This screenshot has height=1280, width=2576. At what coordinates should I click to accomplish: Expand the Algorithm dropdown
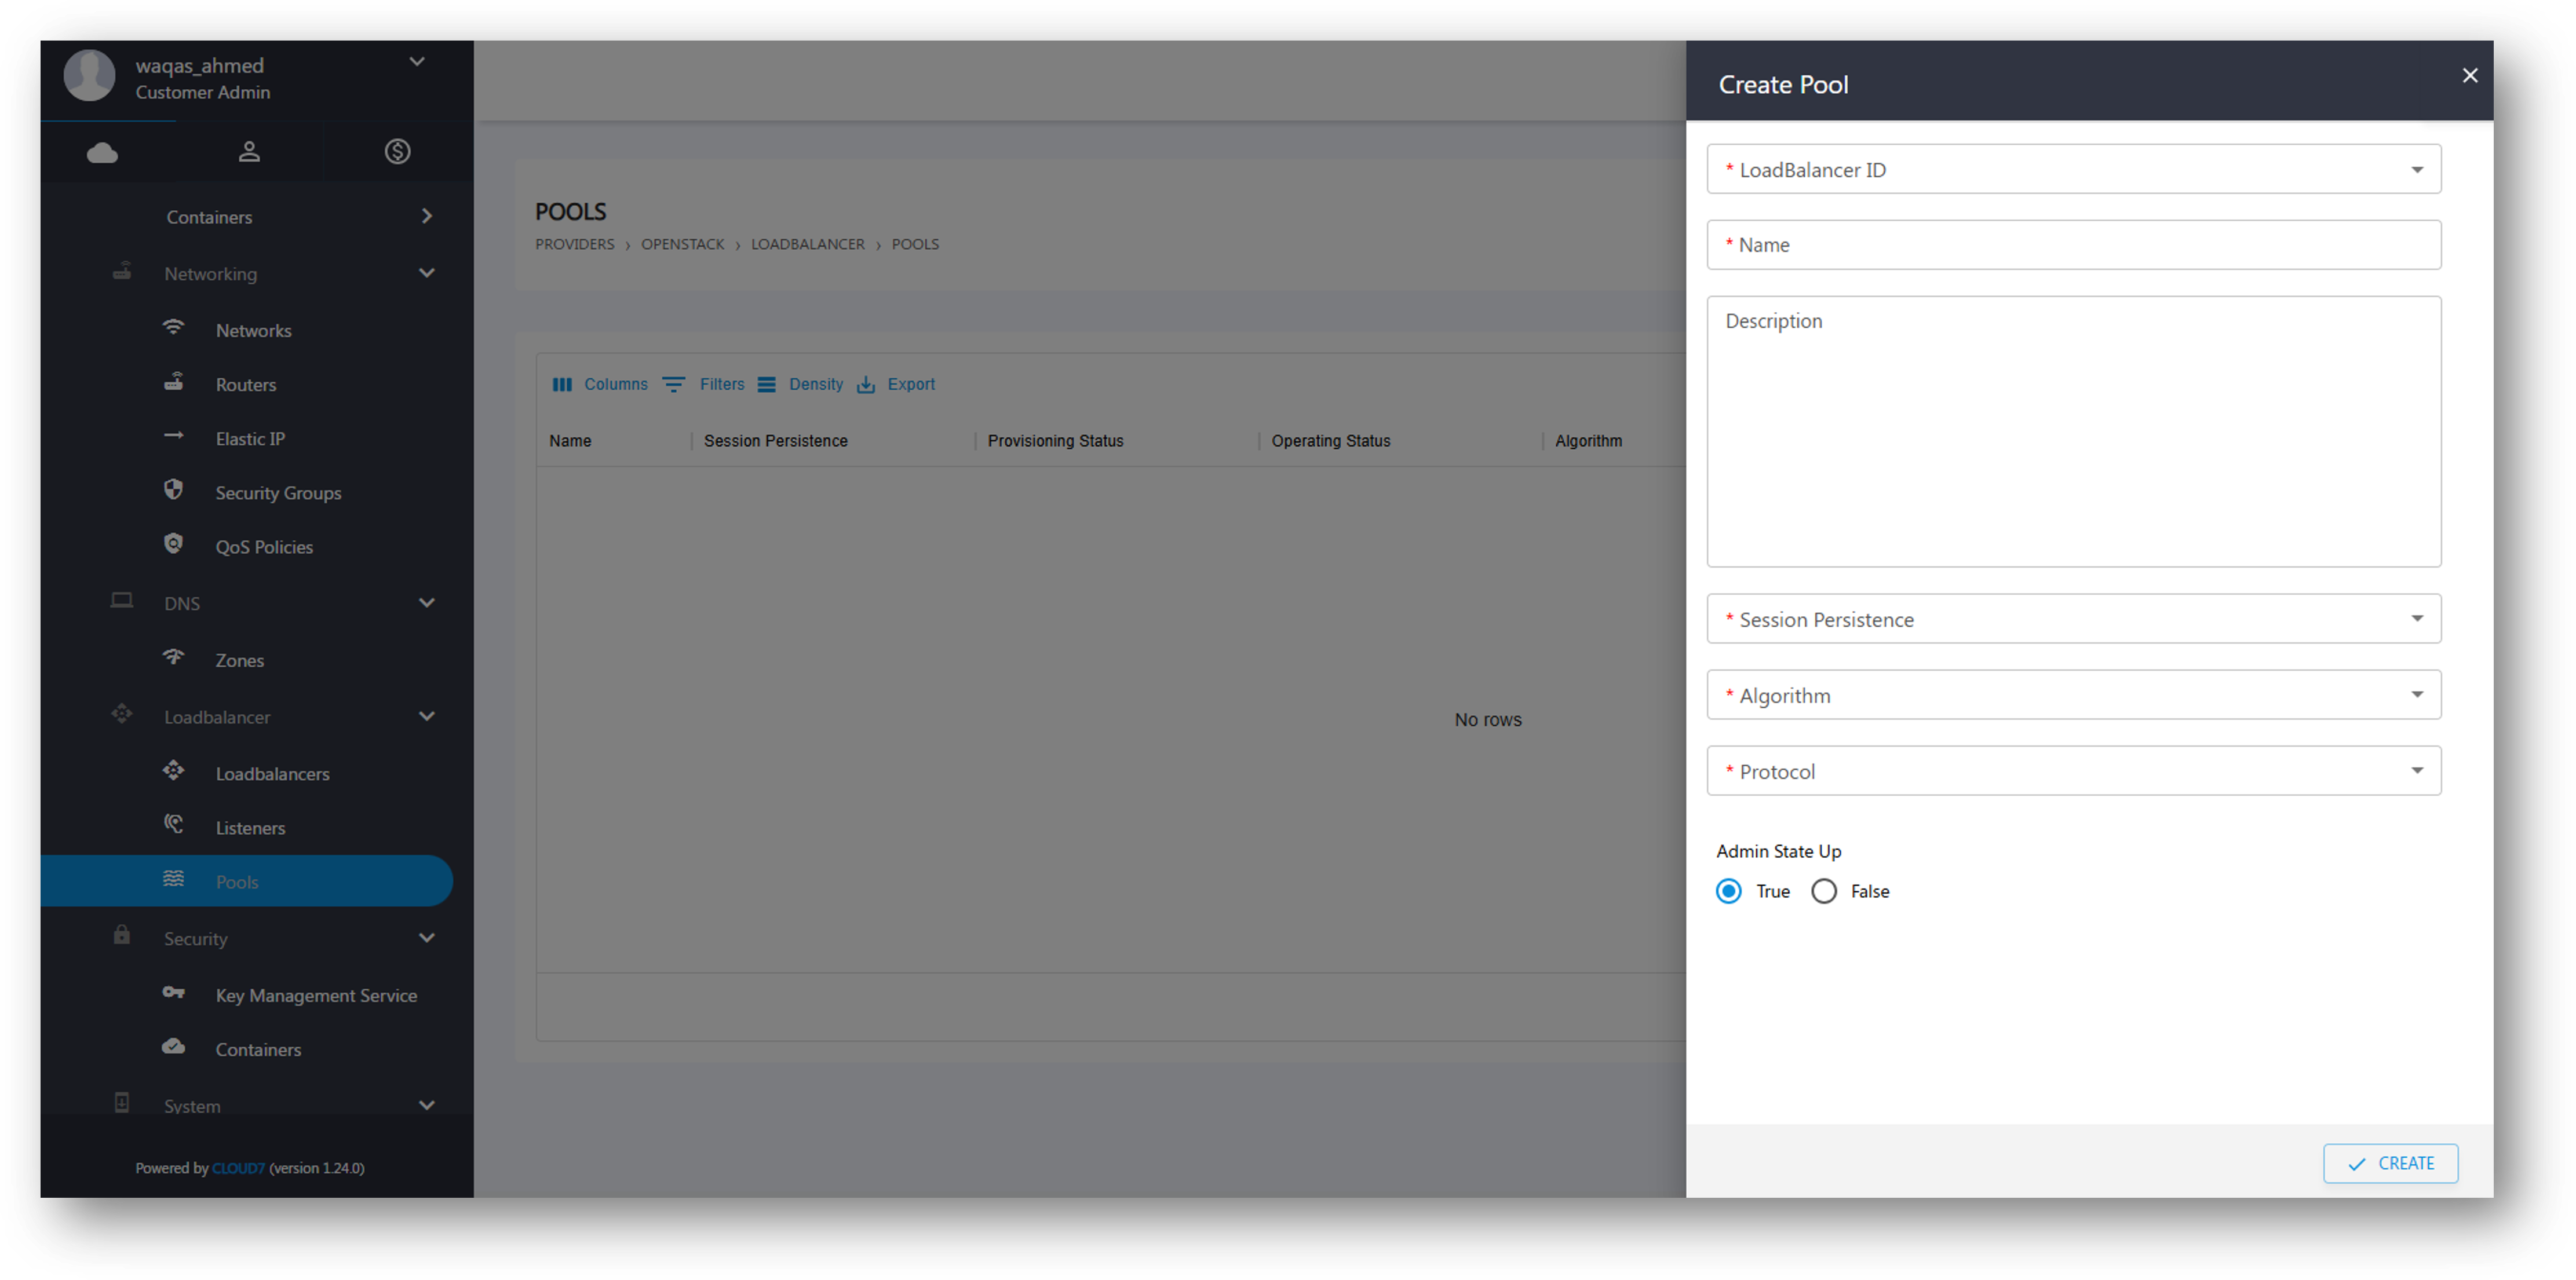coord(2073,695)
